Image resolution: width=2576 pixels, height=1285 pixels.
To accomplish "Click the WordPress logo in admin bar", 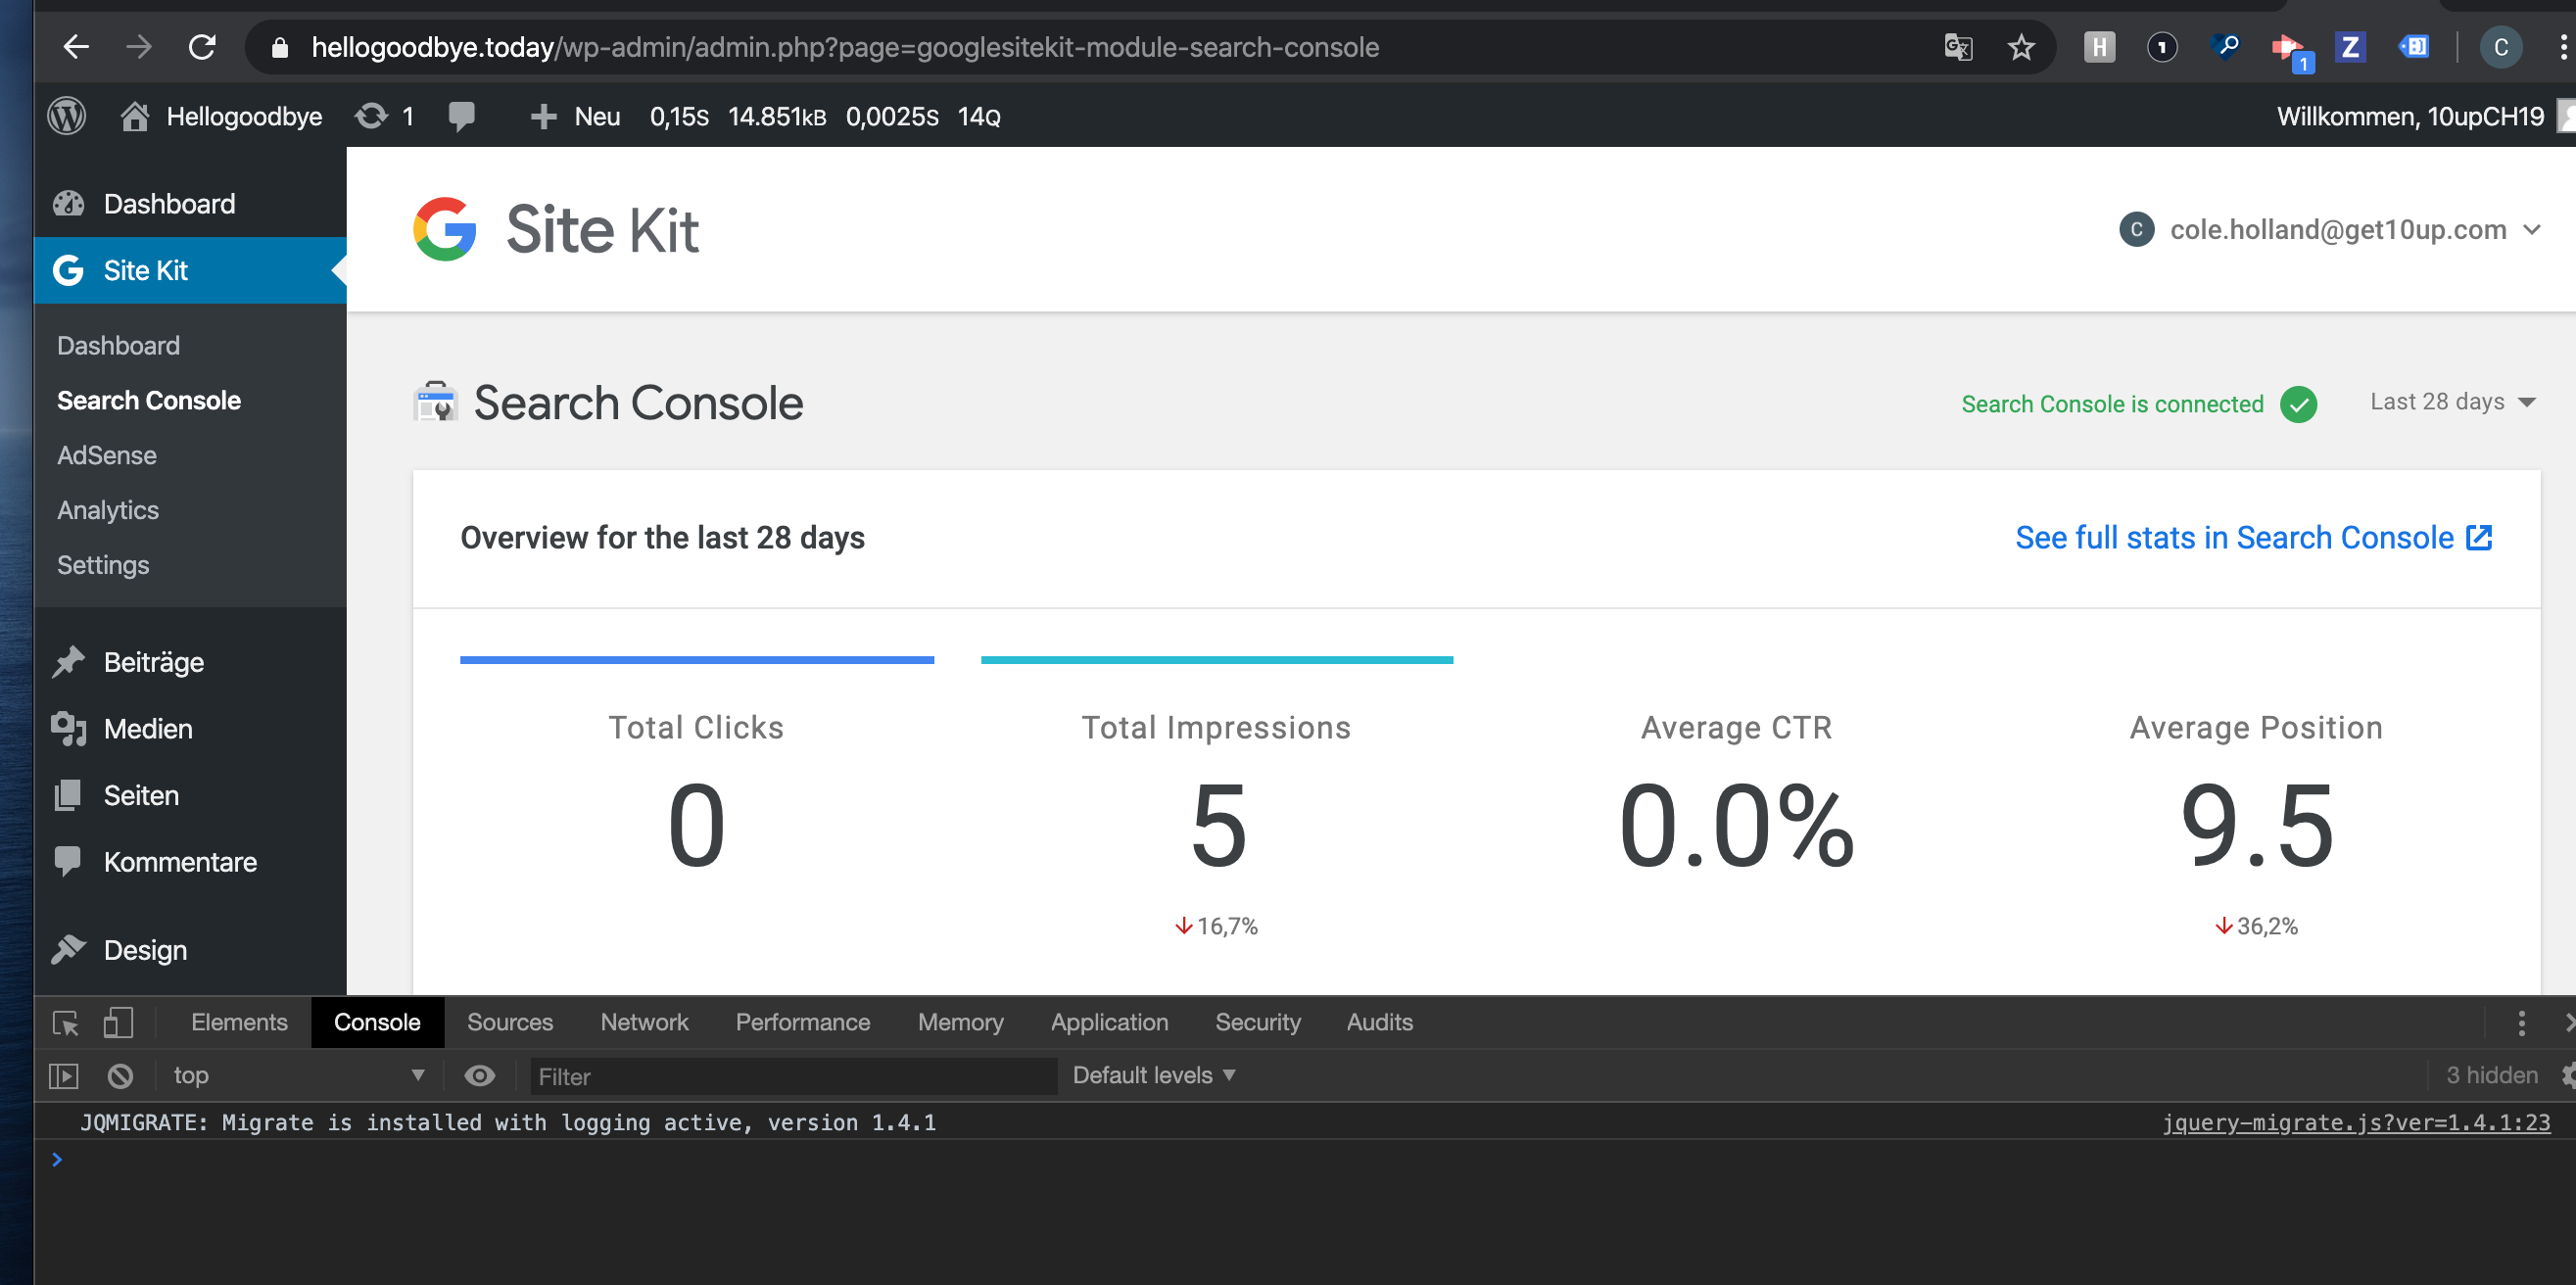I will 67,116.
